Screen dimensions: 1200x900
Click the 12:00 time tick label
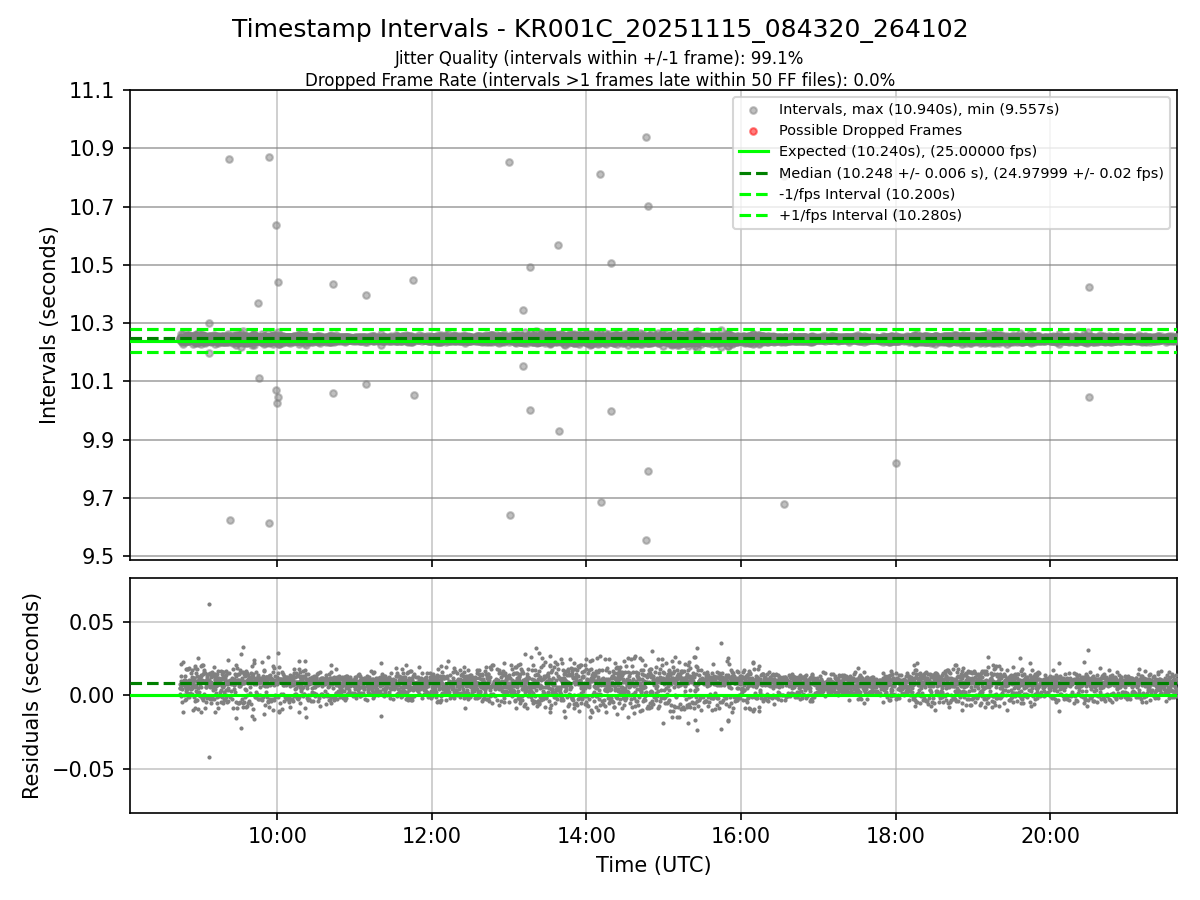432,835
